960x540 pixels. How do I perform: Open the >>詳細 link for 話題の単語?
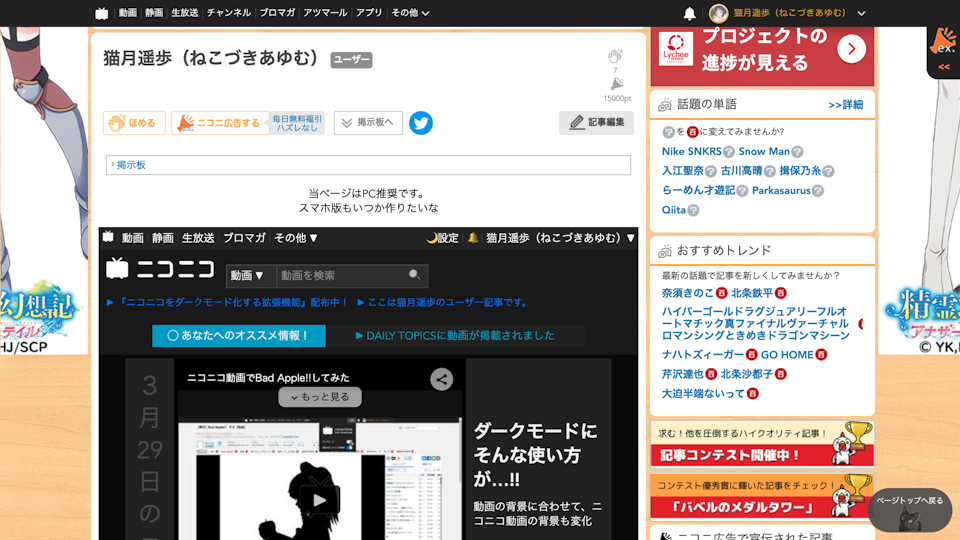click(x=846, y=105)
